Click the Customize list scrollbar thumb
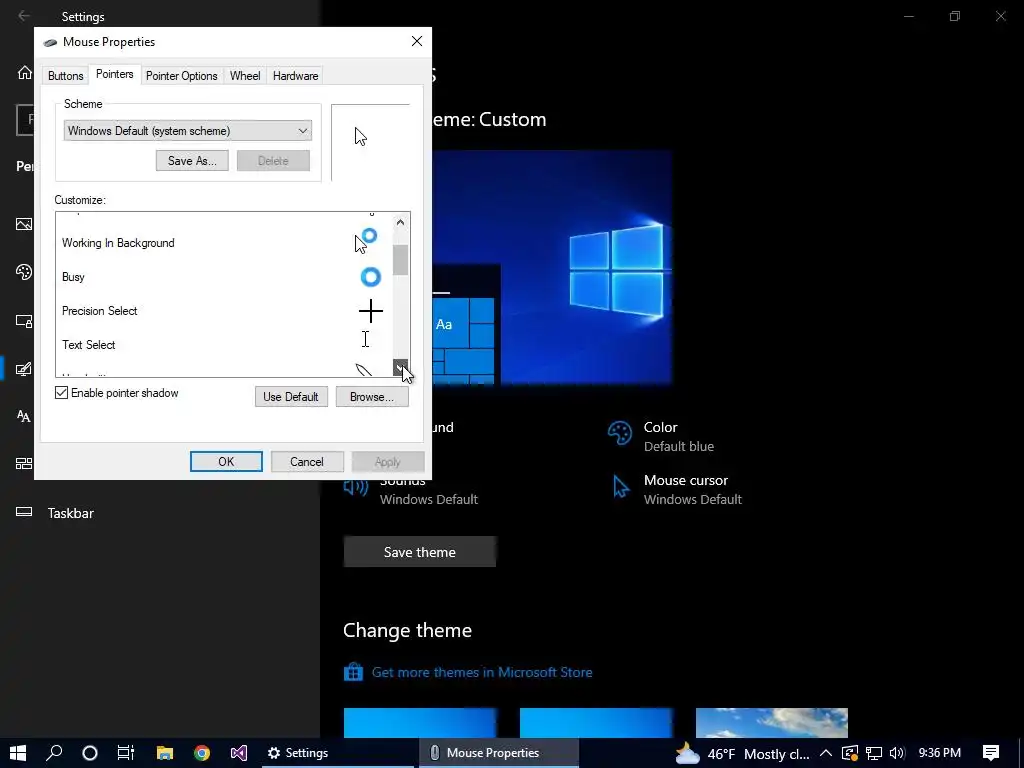Viewport: 1024px width, 768px height. tap(400, 260)
